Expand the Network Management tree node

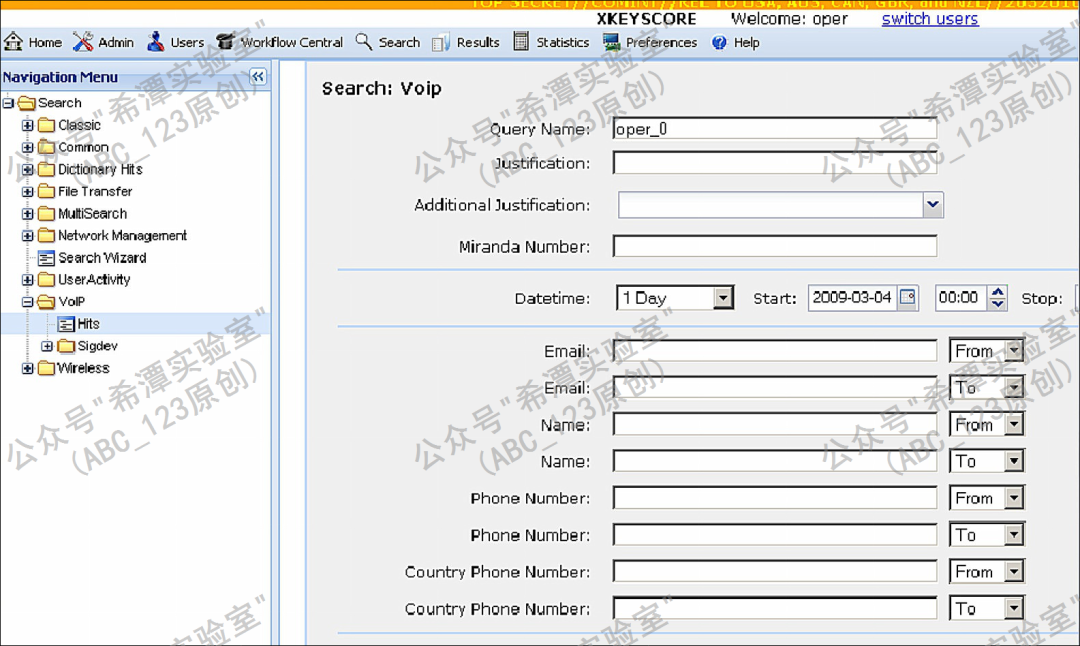(28, 236)
